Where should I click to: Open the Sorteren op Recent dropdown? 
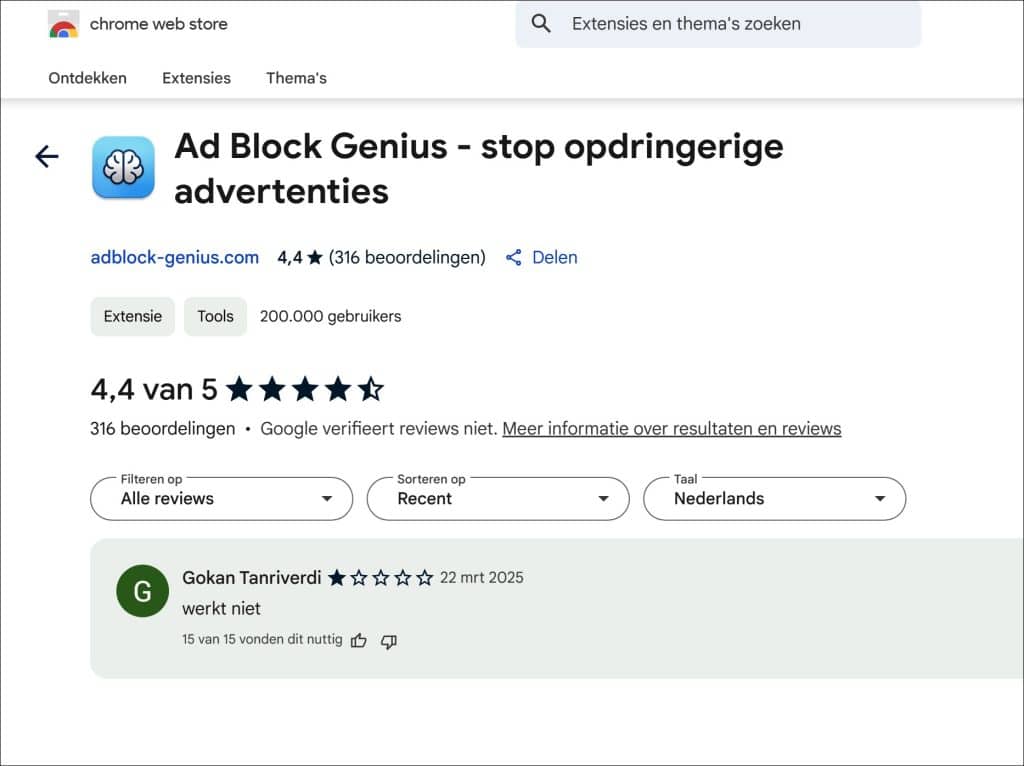coord(498,498)
